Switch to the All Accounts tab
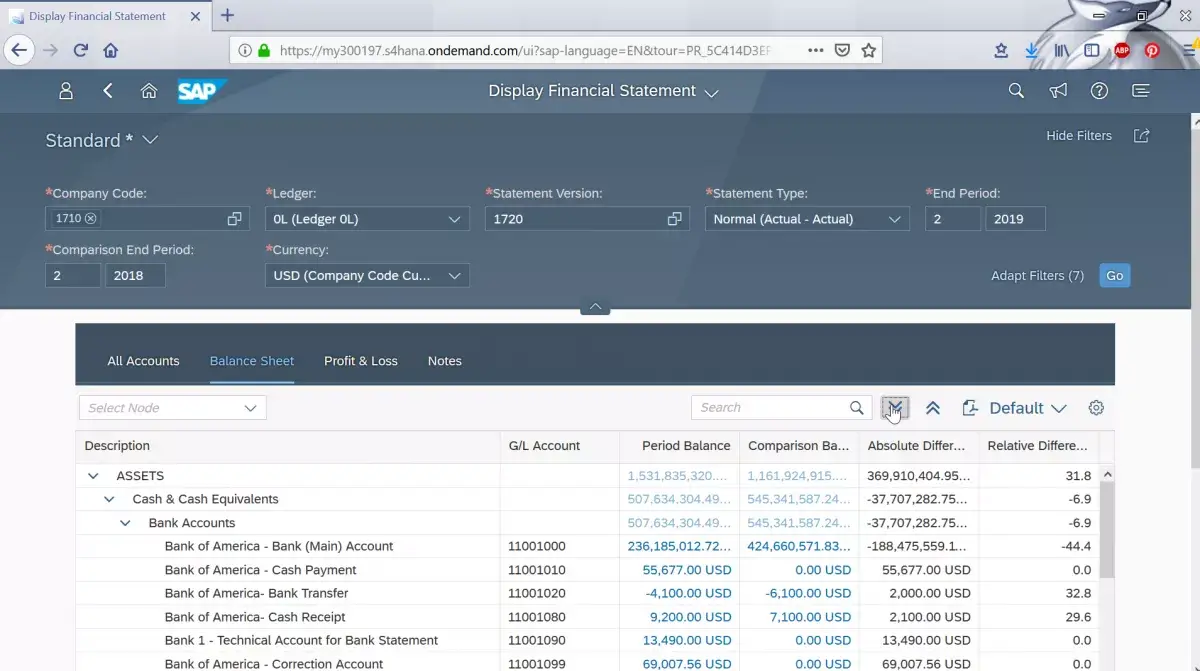Viewport: 1200px width, 671px height. click(x=143, y=361)
